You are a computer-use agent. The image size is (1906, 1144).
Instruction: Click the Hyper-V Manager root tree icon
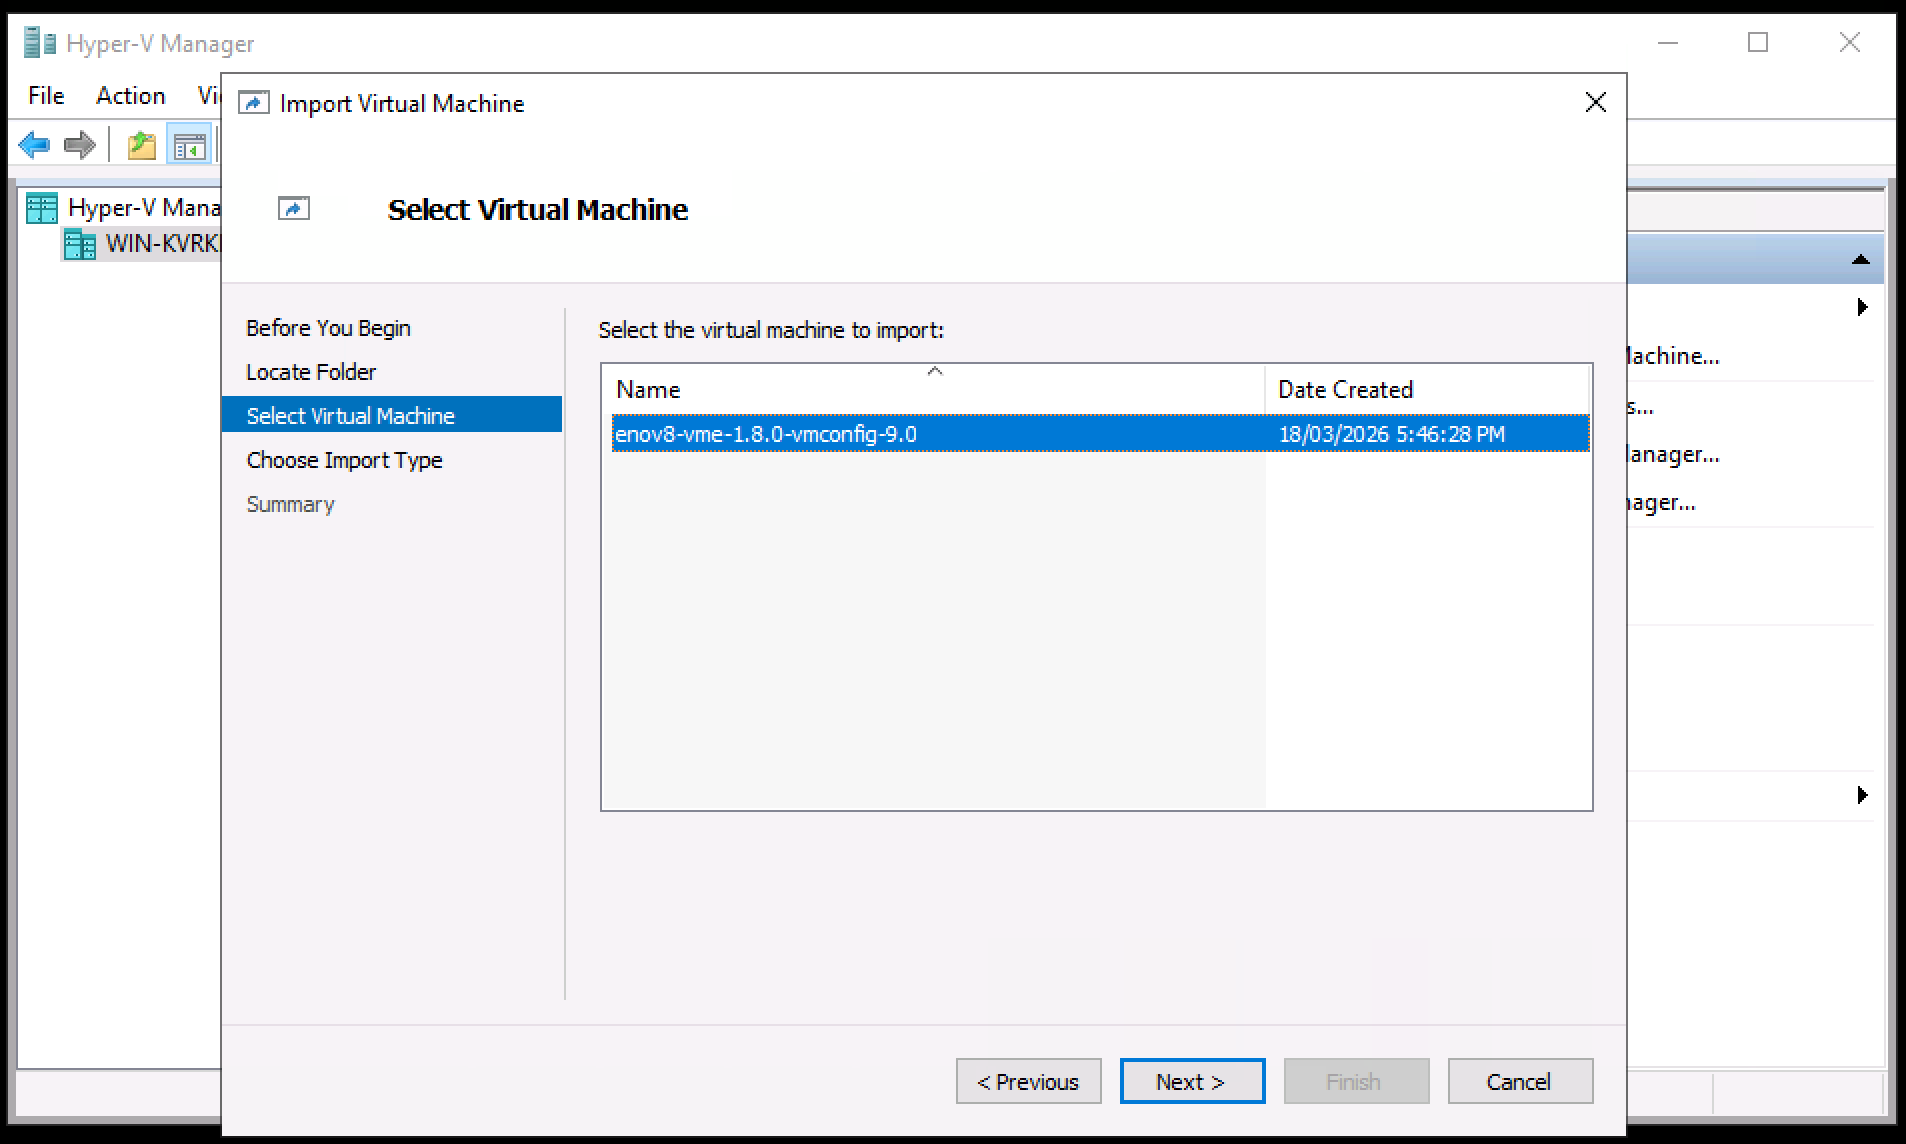pos(41,207)
